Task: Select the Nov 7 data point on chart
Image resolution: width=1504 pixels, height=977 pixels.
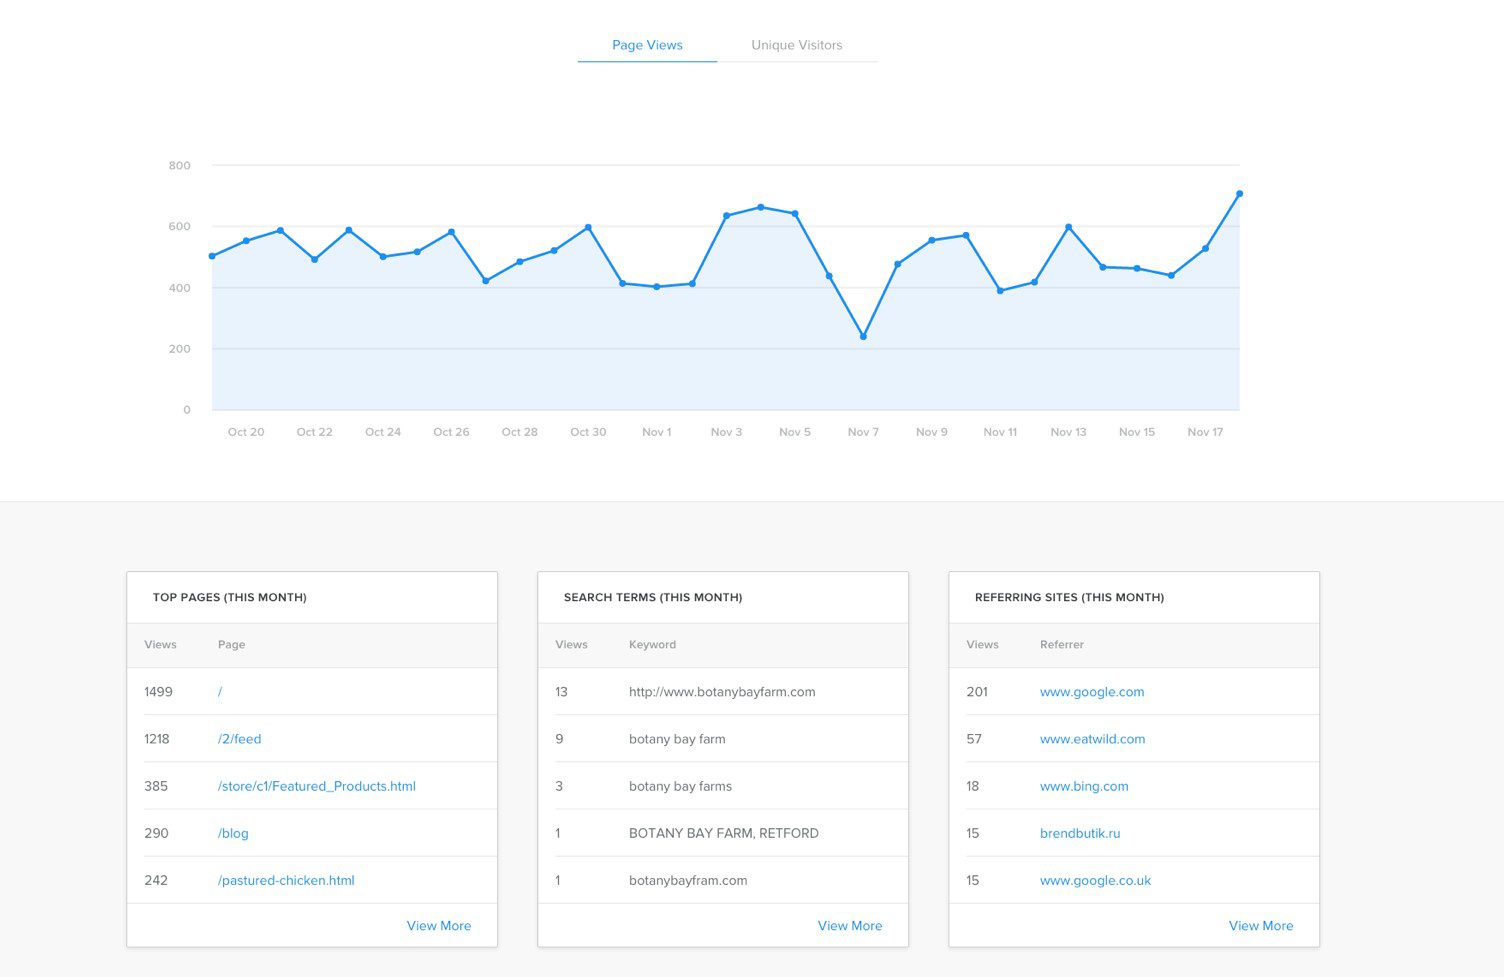Action: (x=863, y=336)
